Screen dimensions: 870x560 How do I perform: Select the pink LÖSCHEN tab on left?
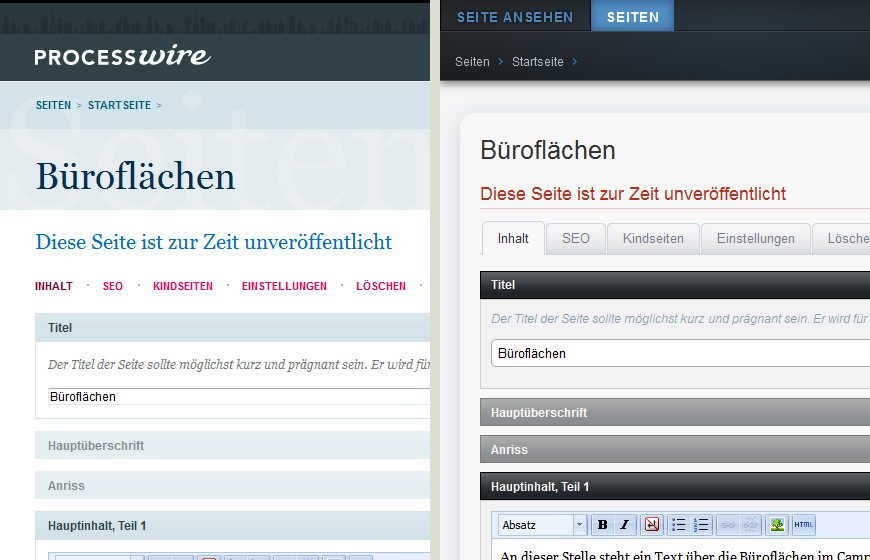coord(381,286)
